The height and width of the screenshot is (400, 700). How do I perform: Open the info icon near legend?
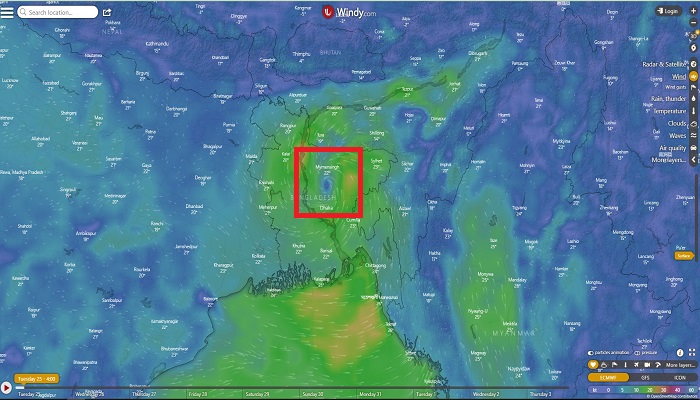point(680,353)
